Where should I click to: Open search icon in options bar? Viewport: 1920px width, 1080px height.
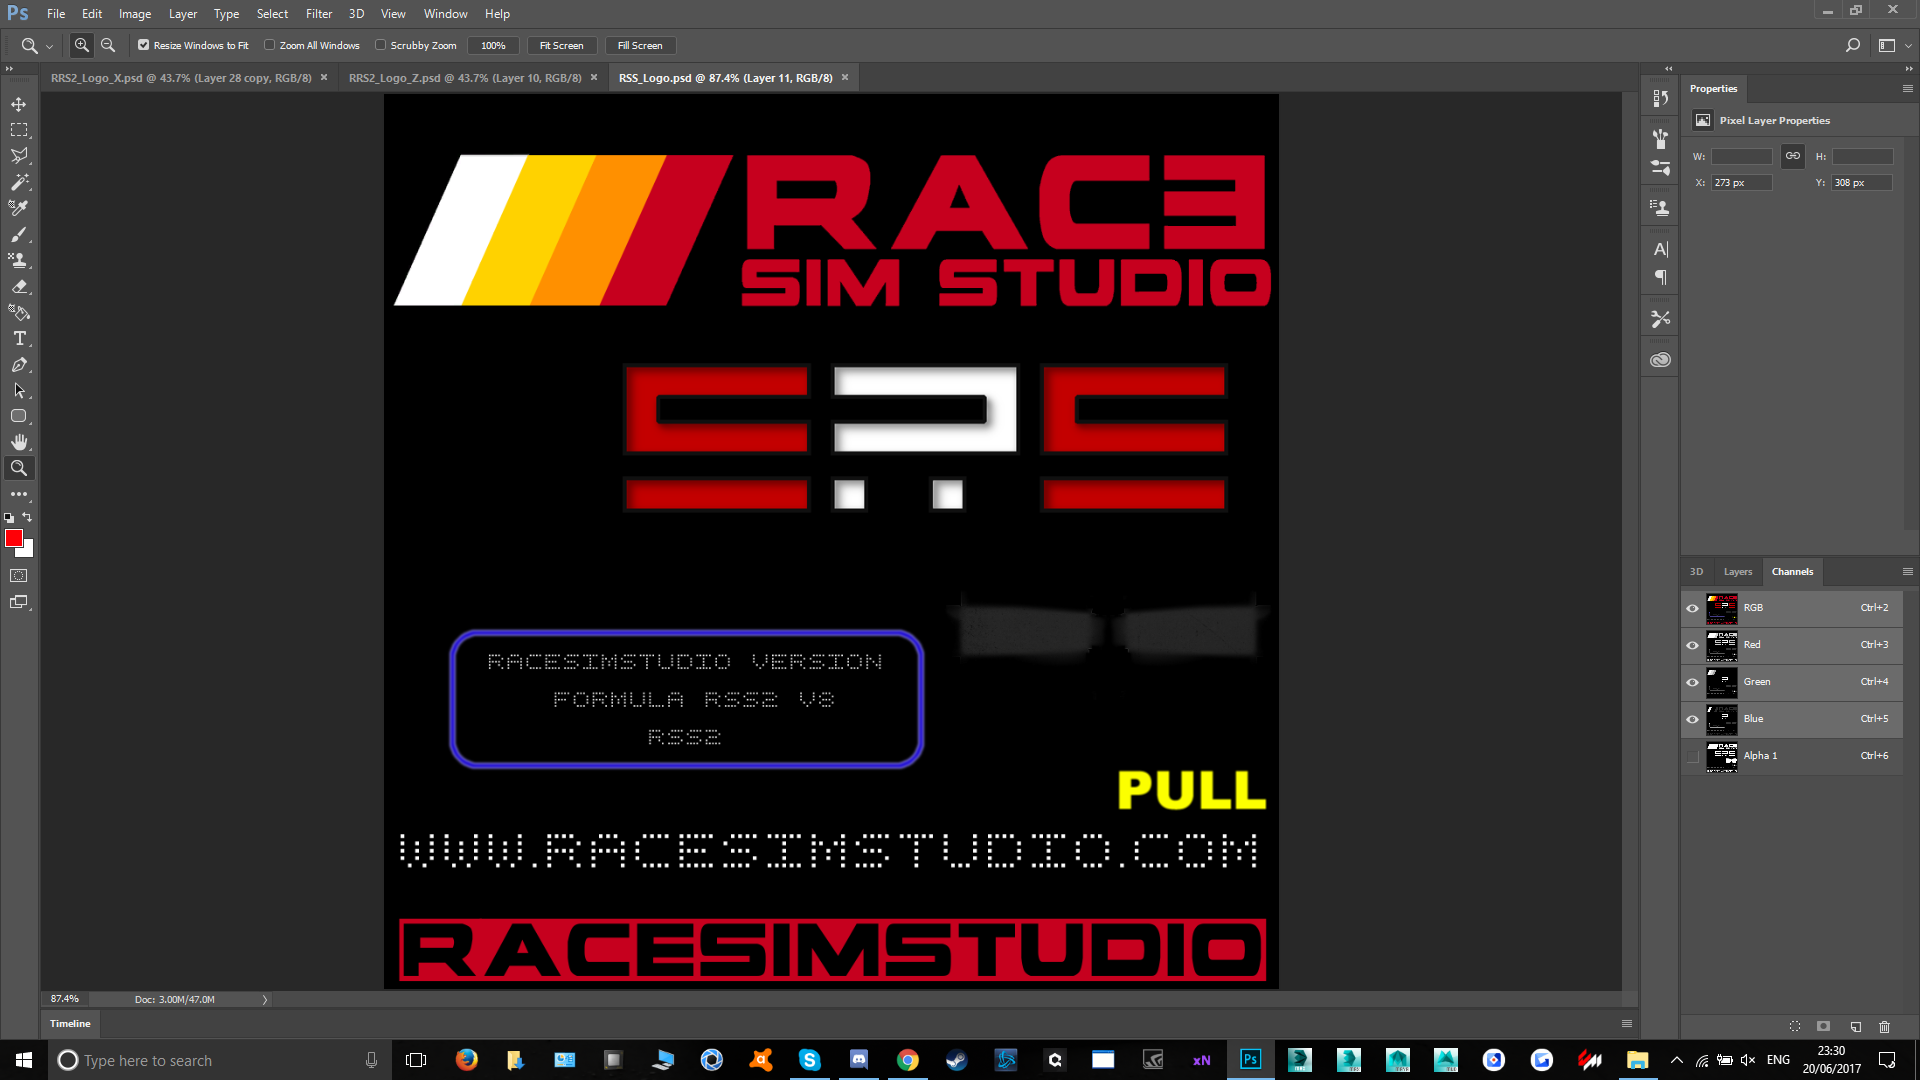[1852, 45]
